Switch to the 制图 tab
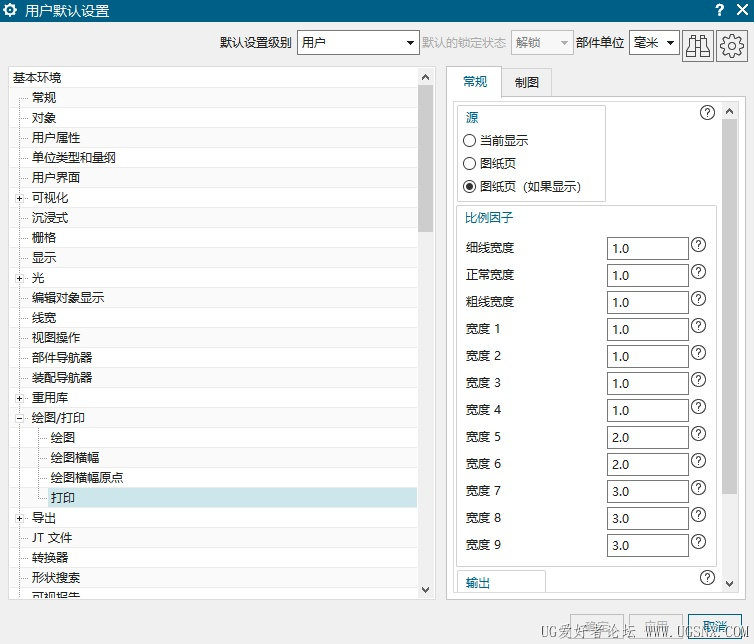This screenshot has height=644, width=754. click(527, 83)
